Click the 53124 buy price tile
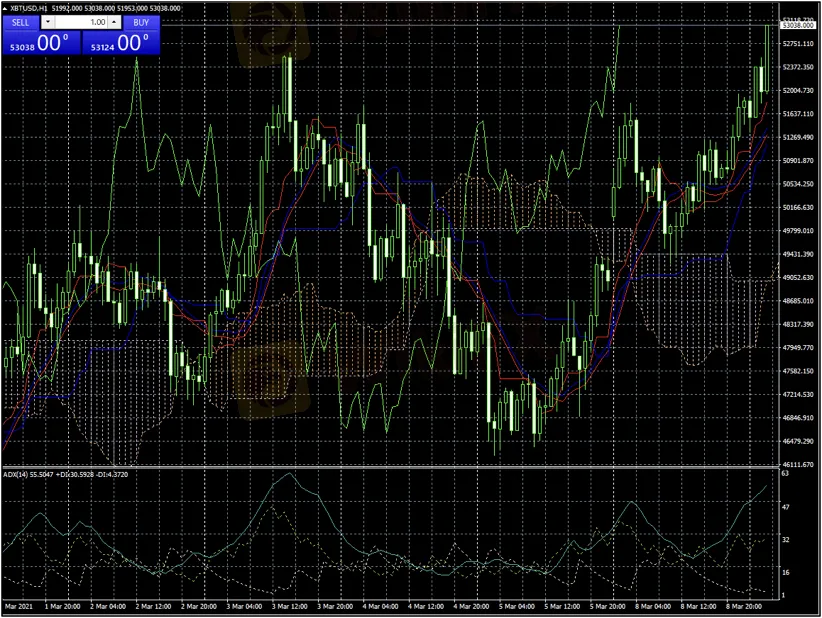This screenshot has height=618, width=822. click(120, 43)
